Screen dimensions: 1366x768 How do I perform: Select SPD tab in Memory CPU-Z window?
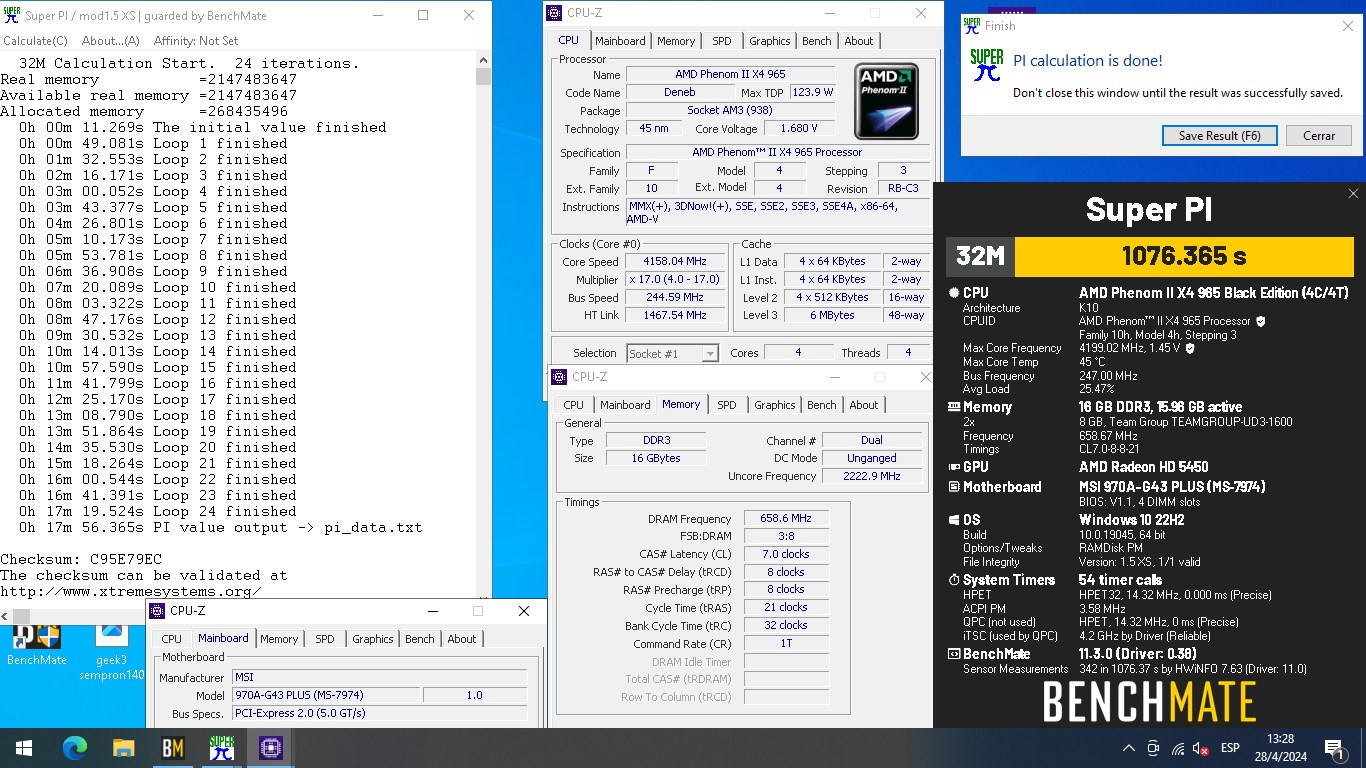727,405
